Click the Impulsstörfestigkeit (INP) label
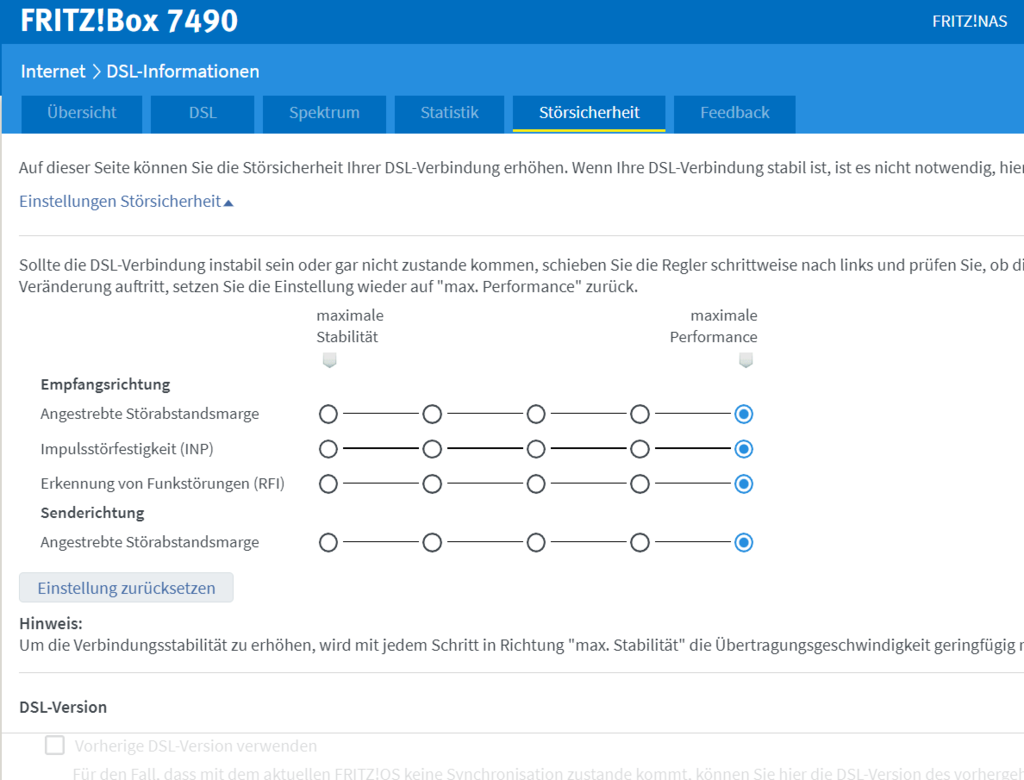The width and height of the screenshot is (1024, 780). tap(127, 449)
